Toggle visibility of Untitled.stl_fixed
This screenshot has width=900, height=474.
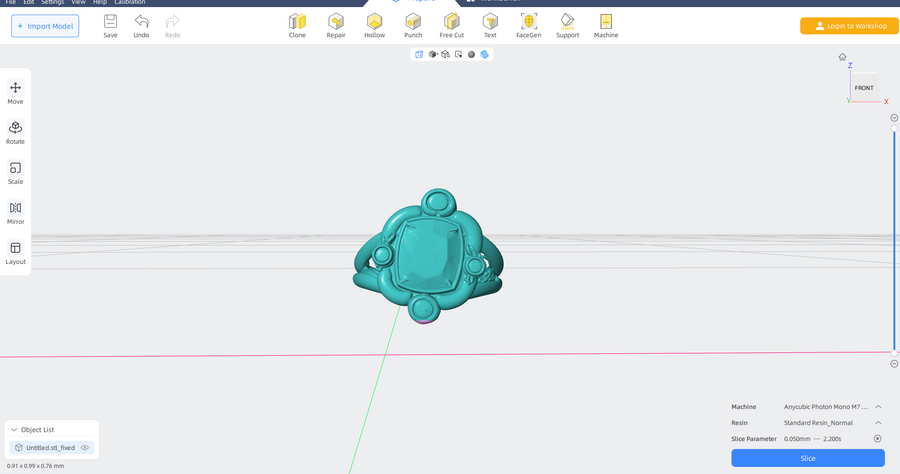tap(85, 448)
